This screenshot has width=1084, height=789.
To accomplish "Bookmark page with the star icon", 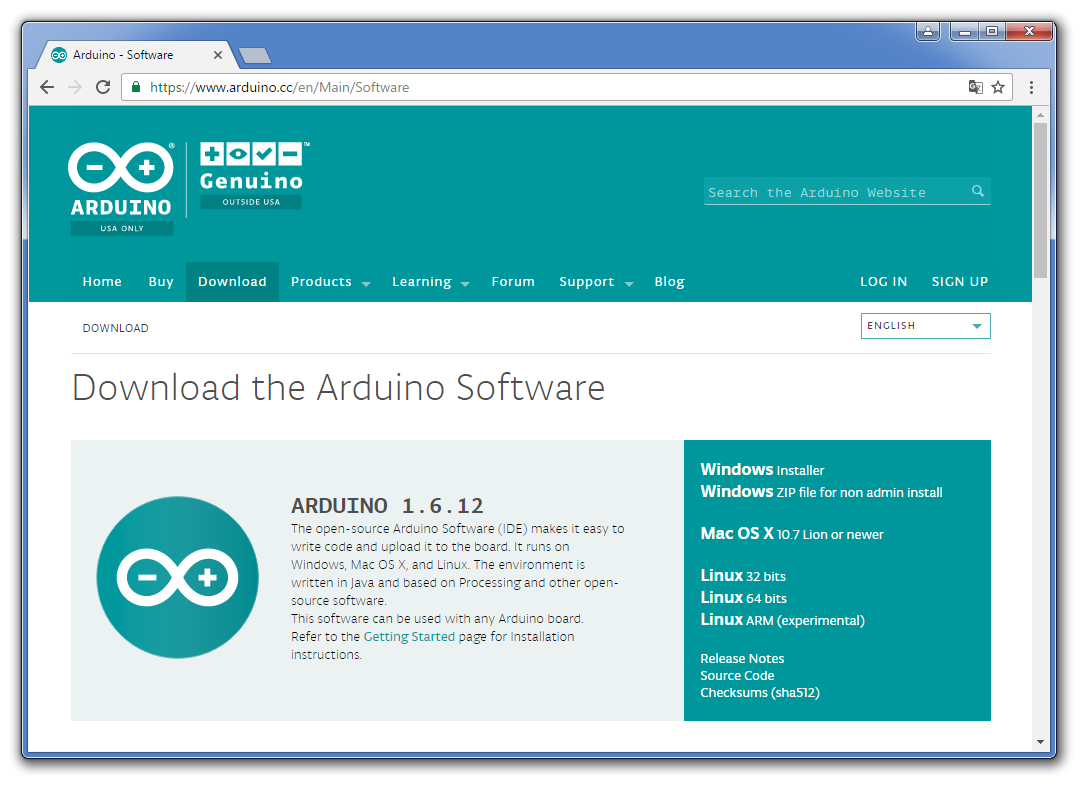I will tap(998, 87).
